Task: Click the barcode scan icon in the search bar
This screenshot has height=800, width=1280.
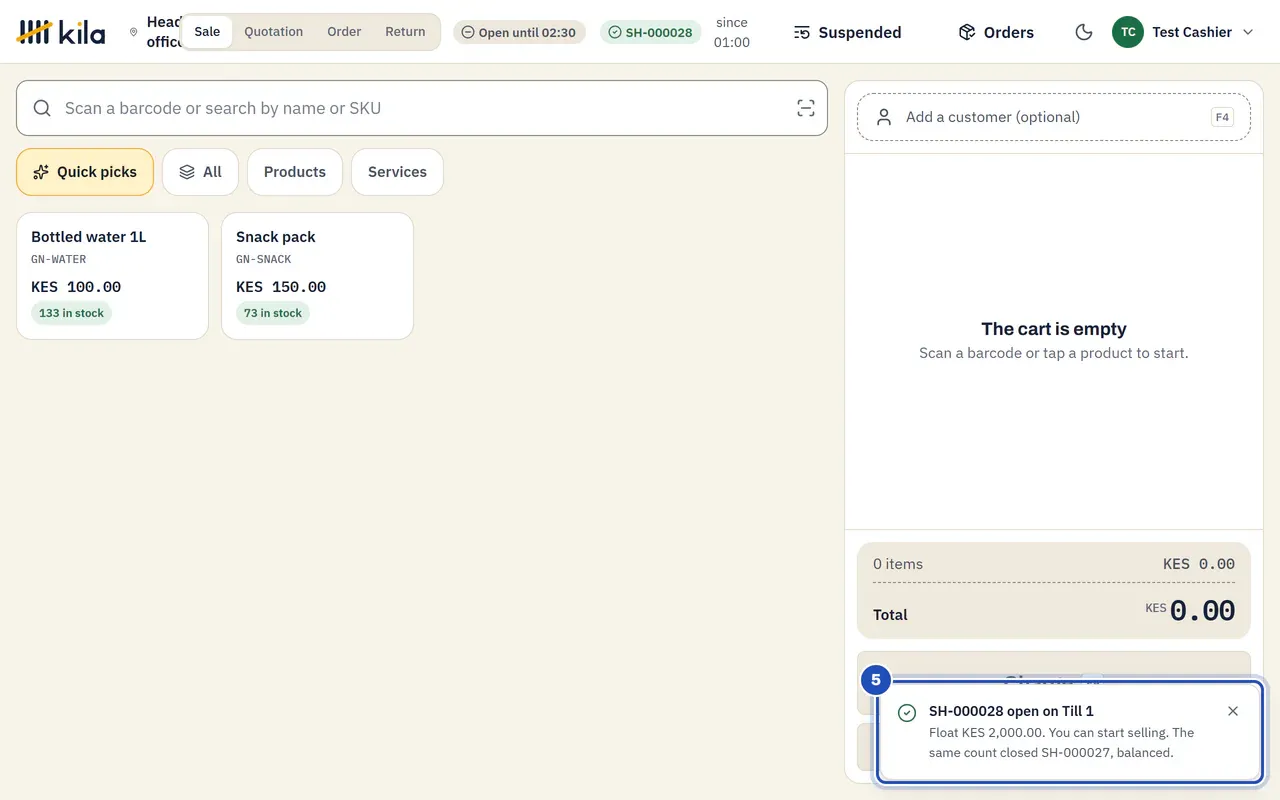Action: point(806,108)
